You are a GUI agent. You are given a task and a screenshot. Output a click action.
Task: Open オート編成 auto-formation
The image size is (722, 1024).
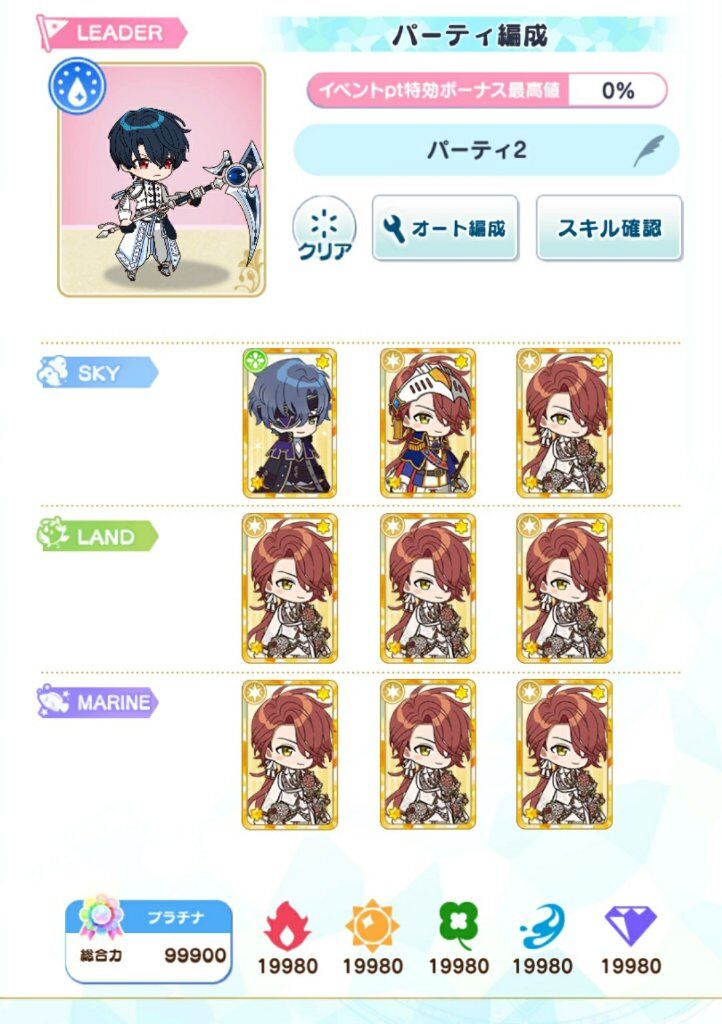(445, 228)
